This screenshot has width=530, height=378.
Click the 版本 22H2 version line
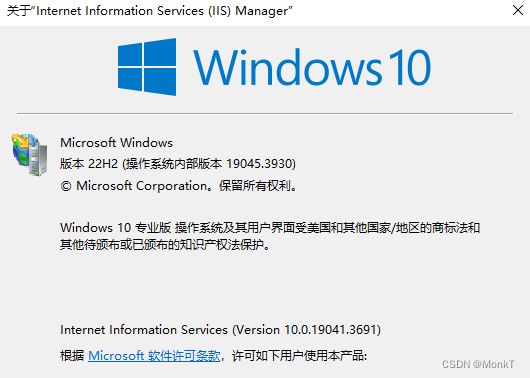pyautogui.click(x=178, y=164)
